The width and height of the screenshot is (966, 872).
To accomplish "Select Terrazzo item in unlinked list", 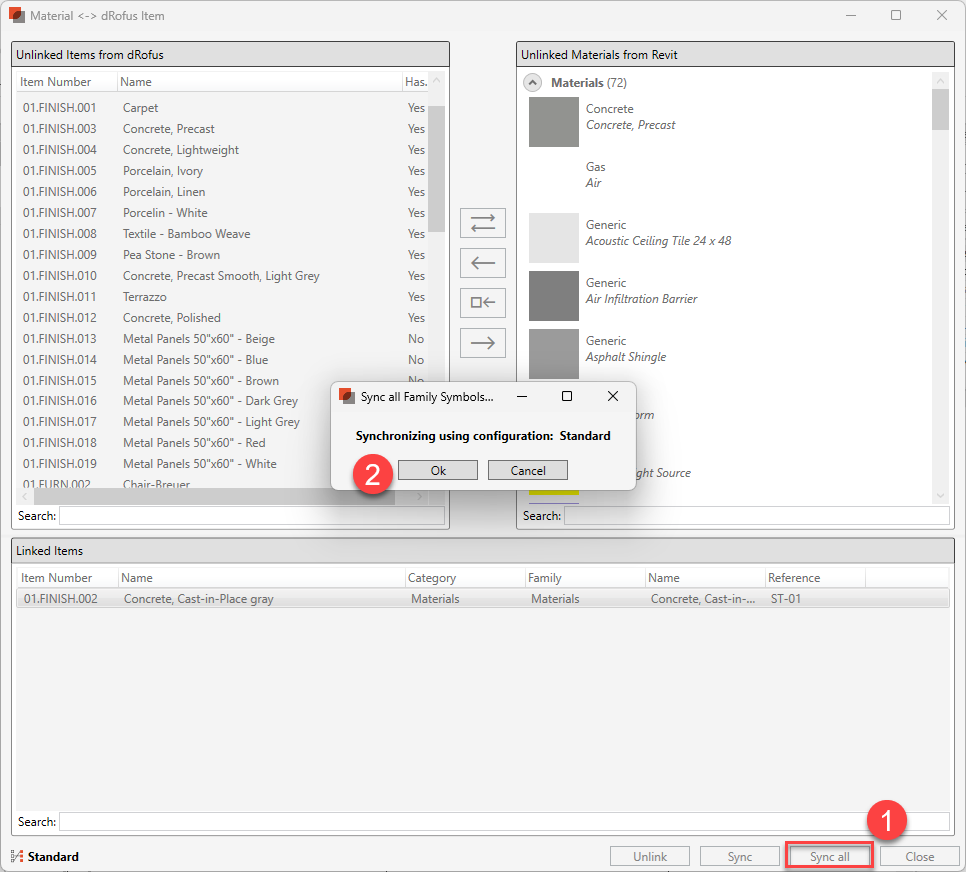I will 144,297.
